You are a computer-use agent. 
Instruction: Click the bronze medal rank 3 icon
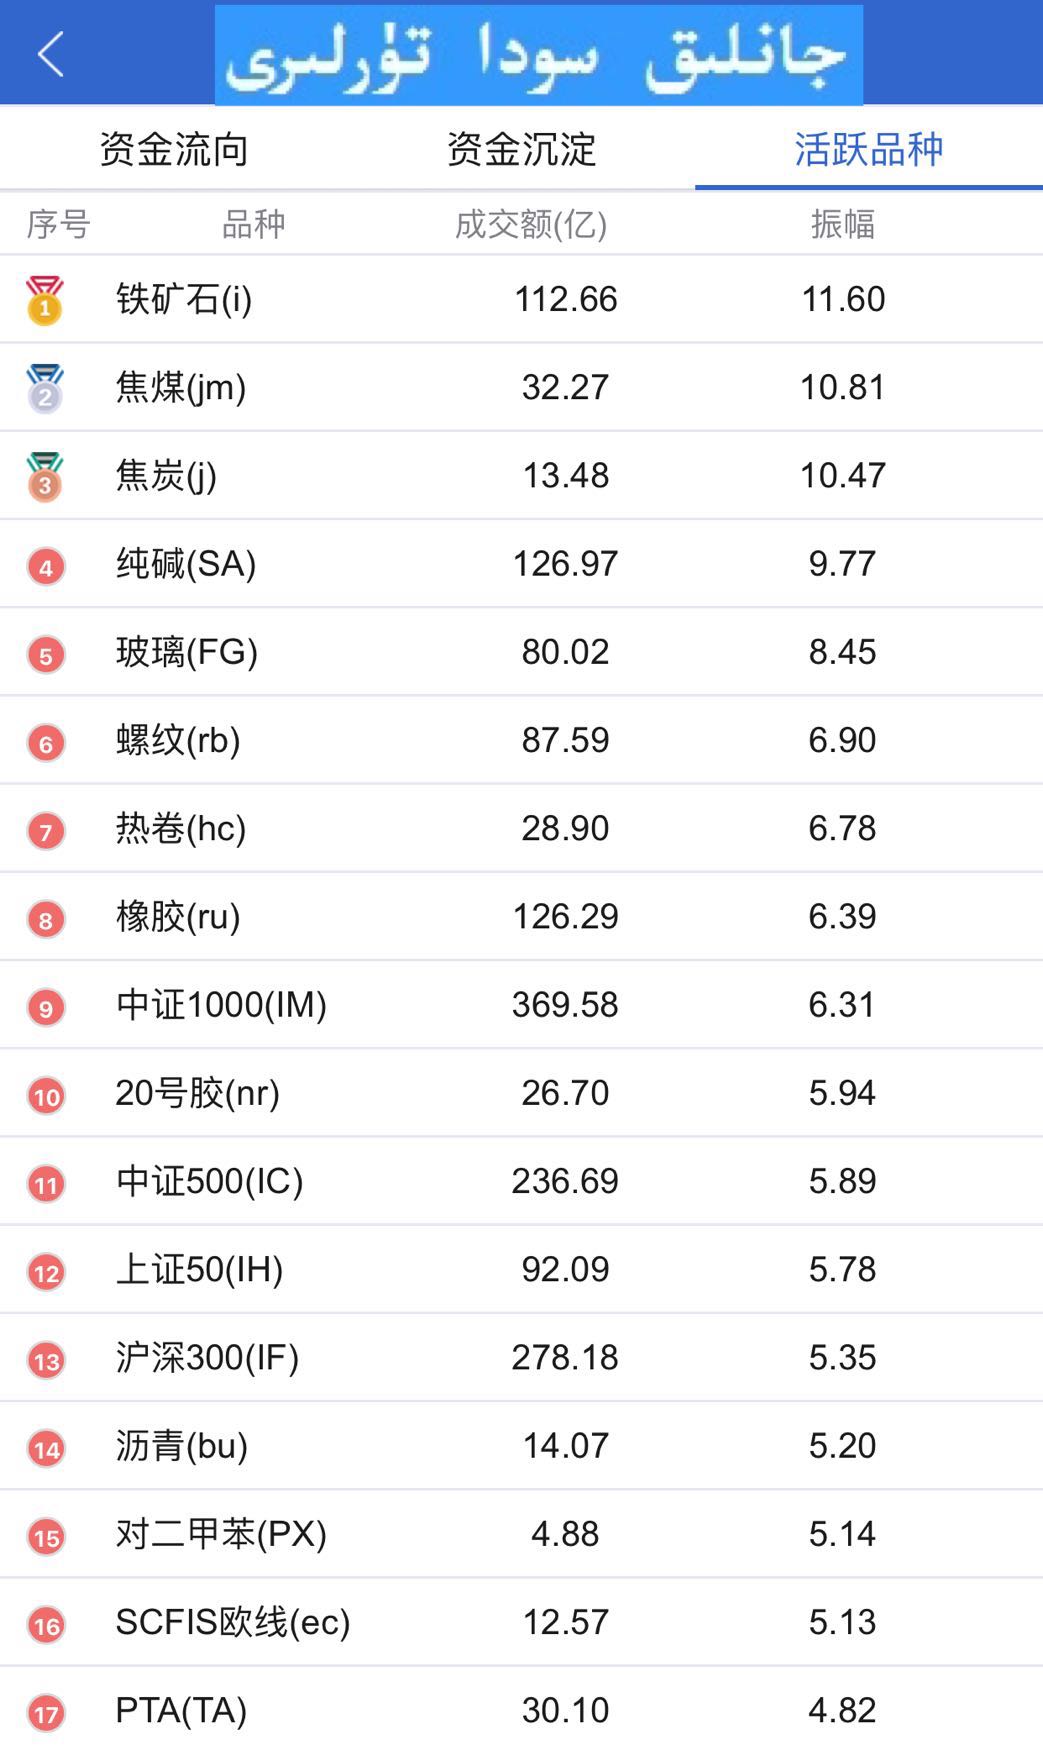pos(45,476)
